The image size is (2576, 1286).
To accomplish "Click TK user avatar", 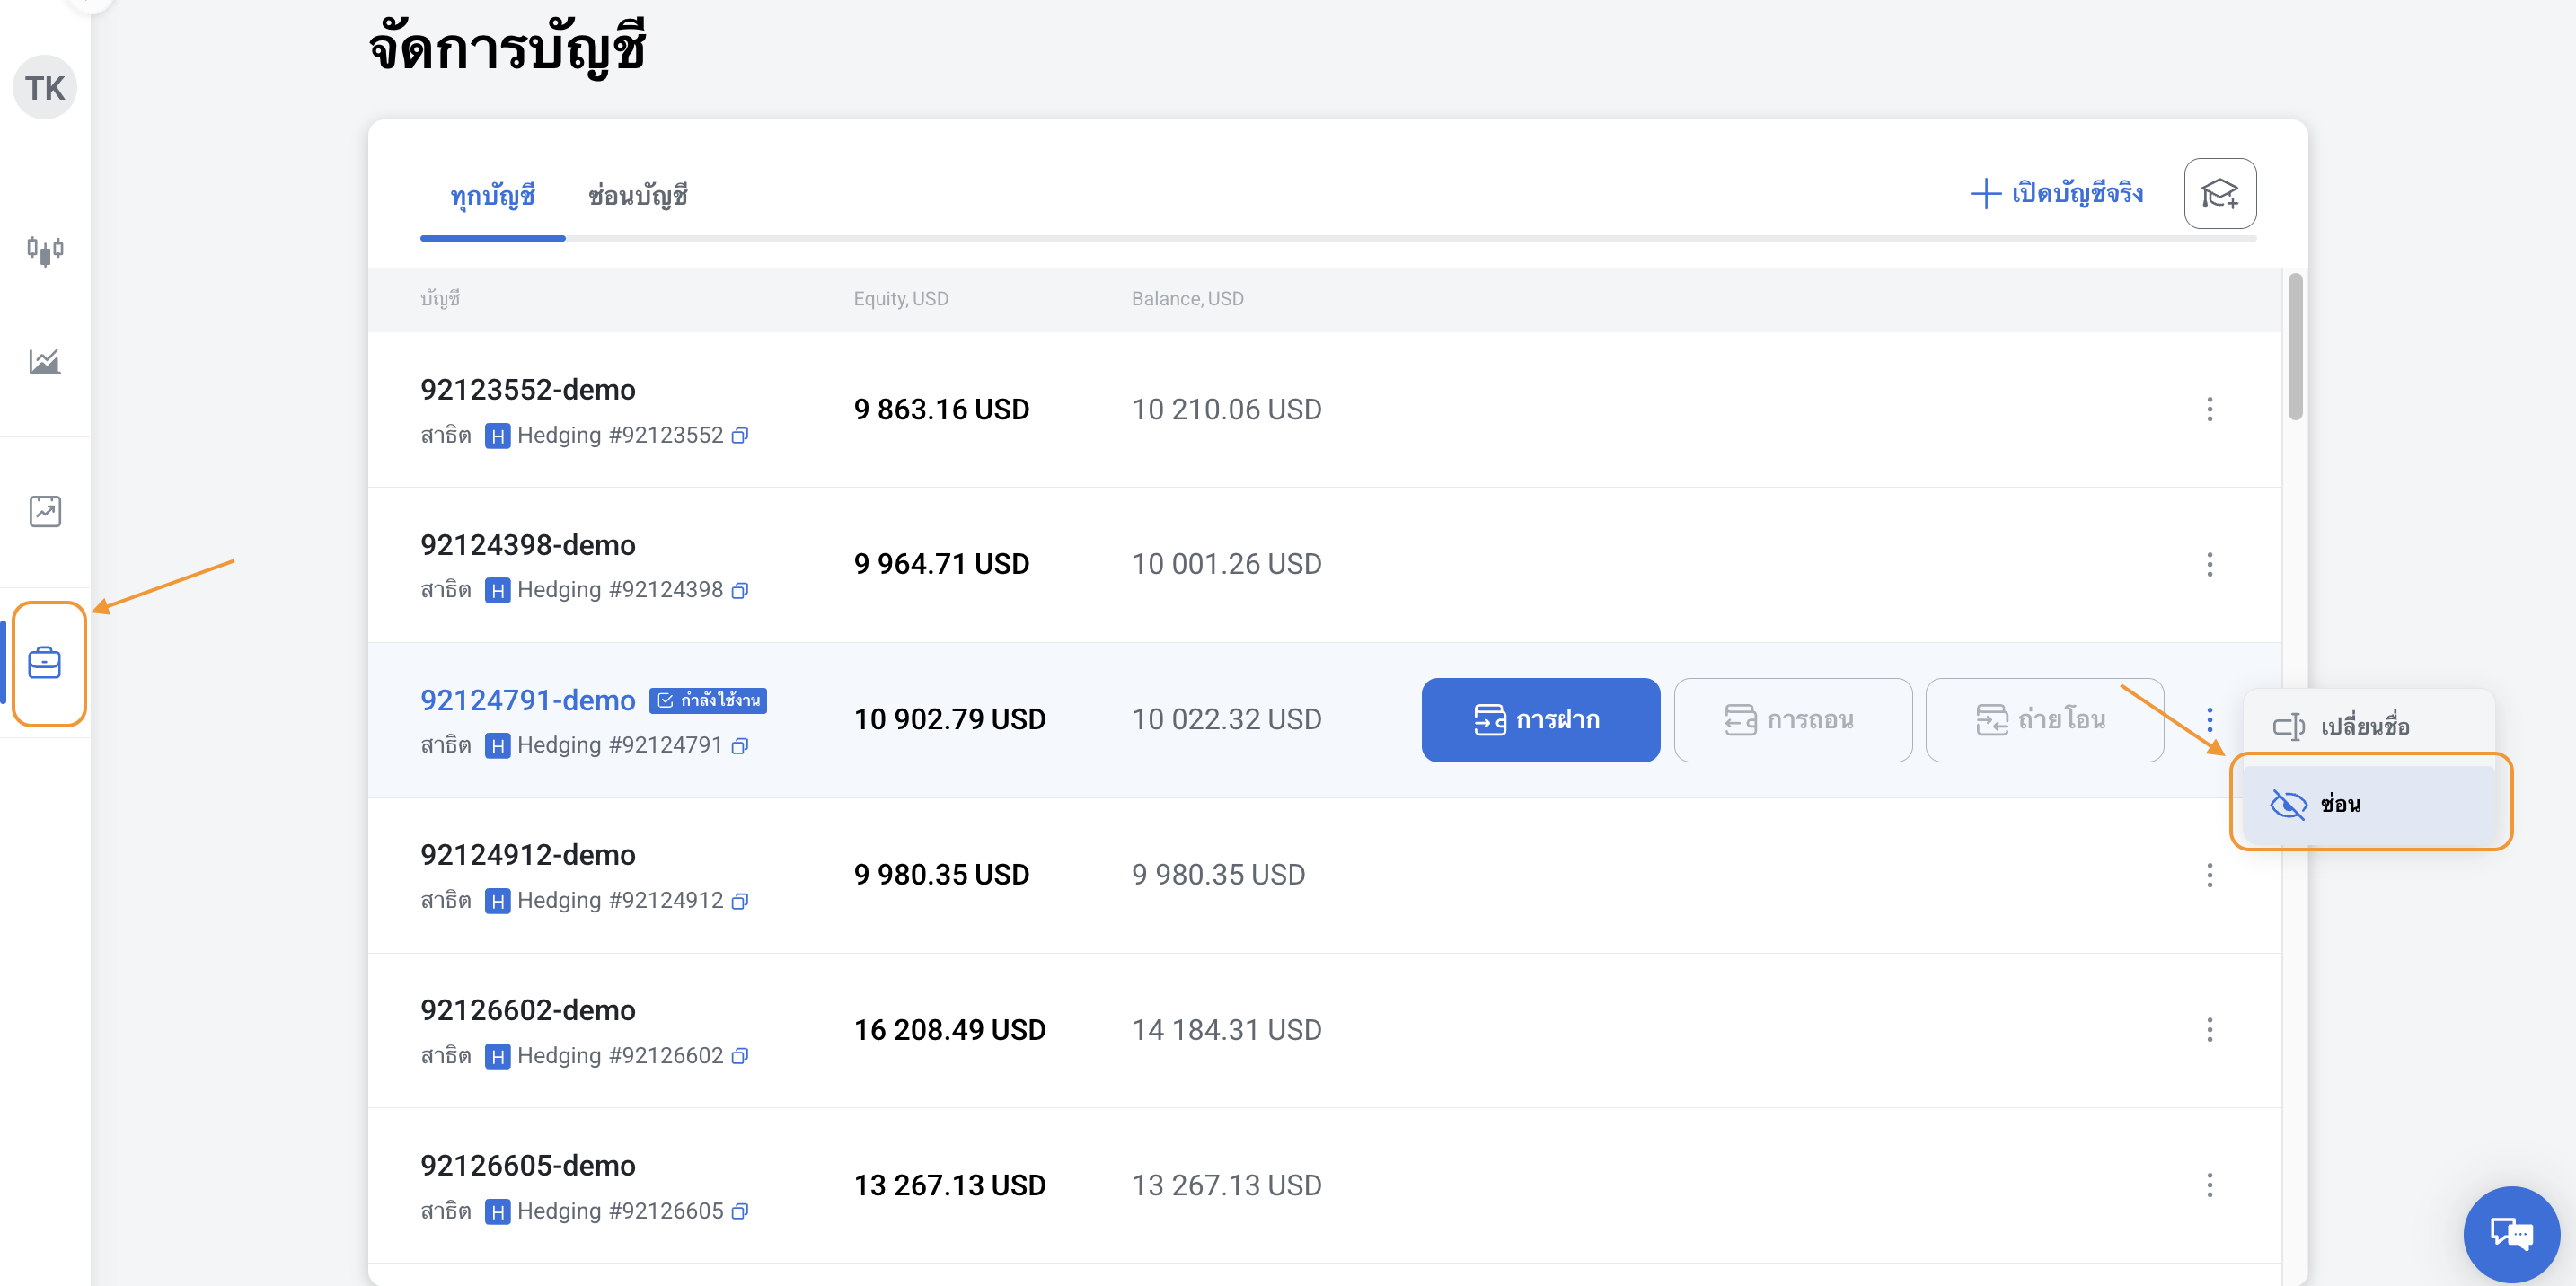I will (45, 88).
